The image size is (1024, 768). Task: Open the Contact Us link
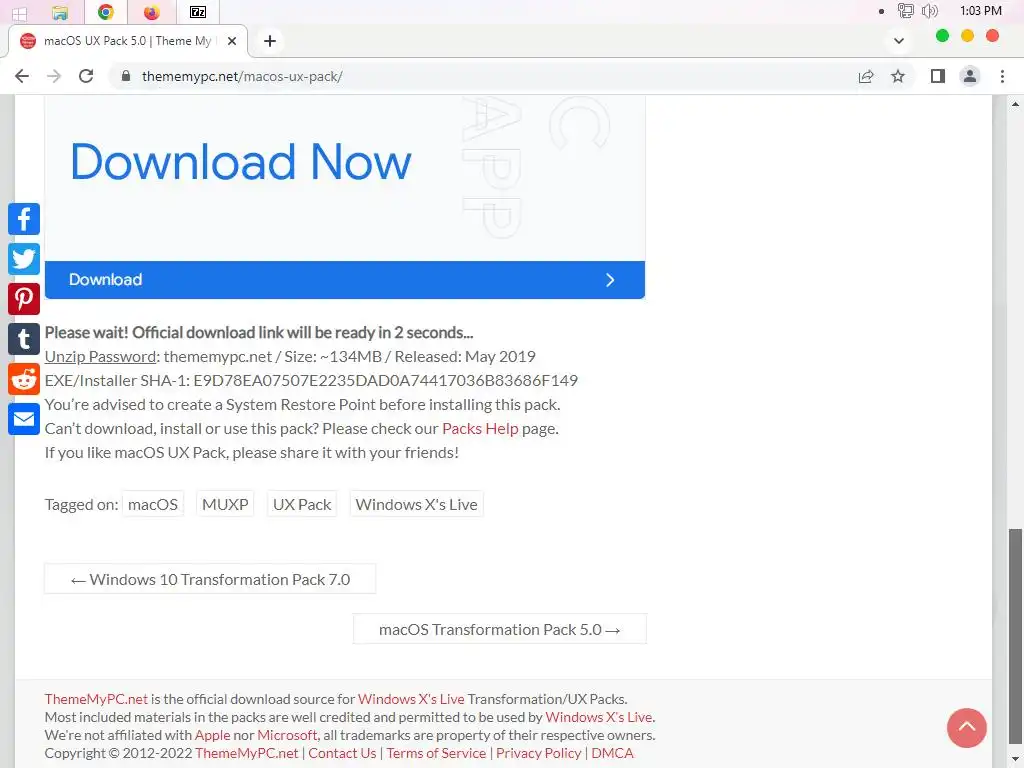click(x=342, y=753)
